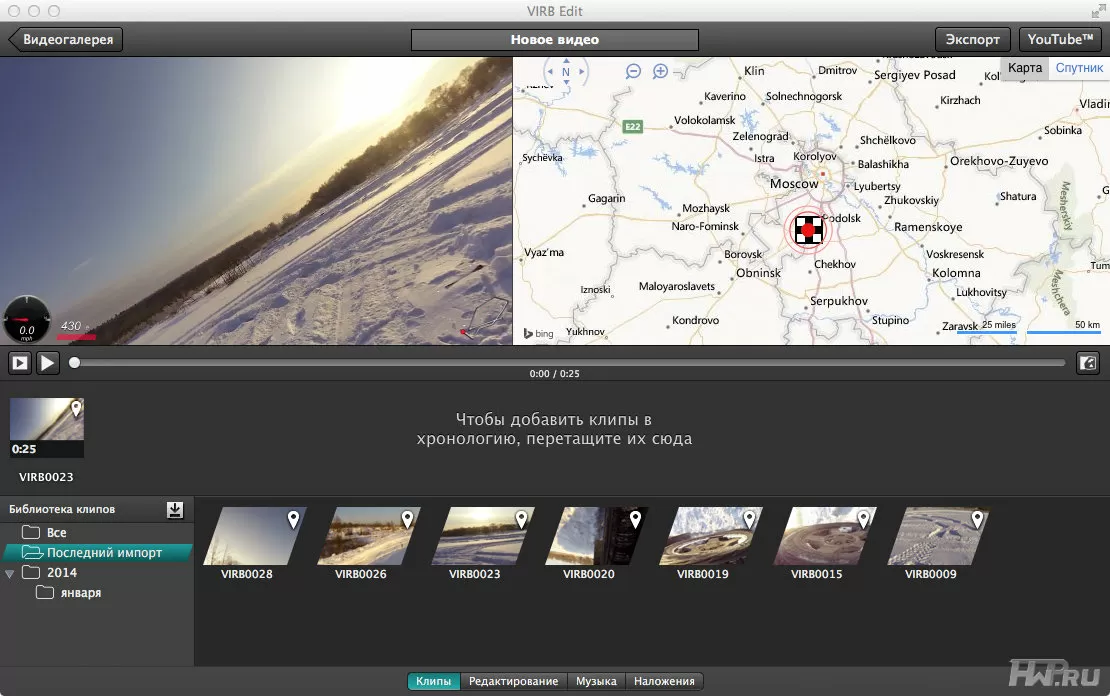Viewport: 1110px width, 696px height.
Task: Click Serpukhov label on the map
Action: [838, 301]
